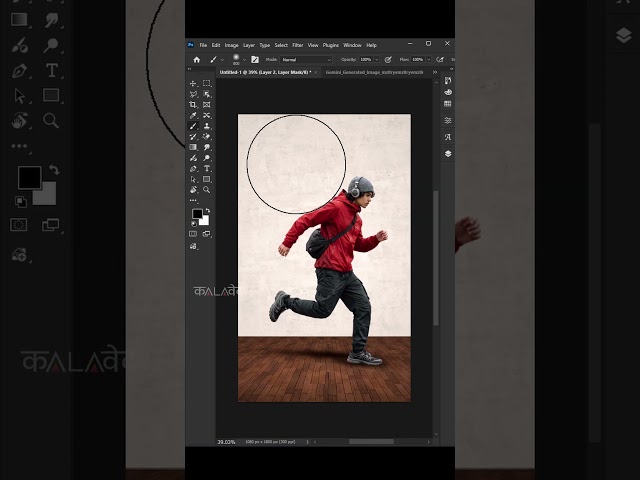640x480 pixels.
Task: Open the Window menu
Action: coord(352,45)
